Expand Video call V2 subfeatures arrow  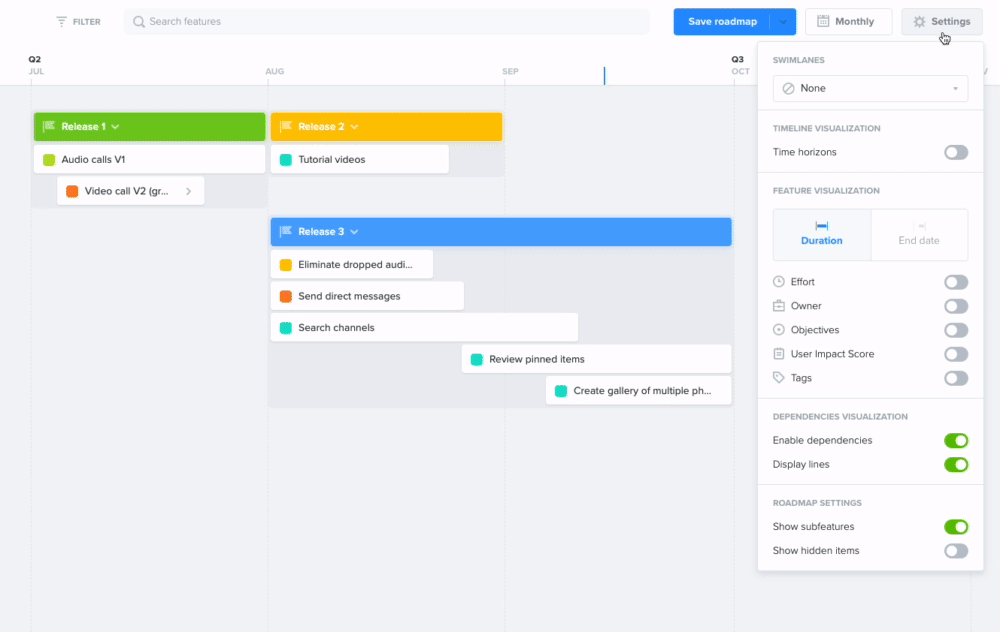tap(188, 191)
